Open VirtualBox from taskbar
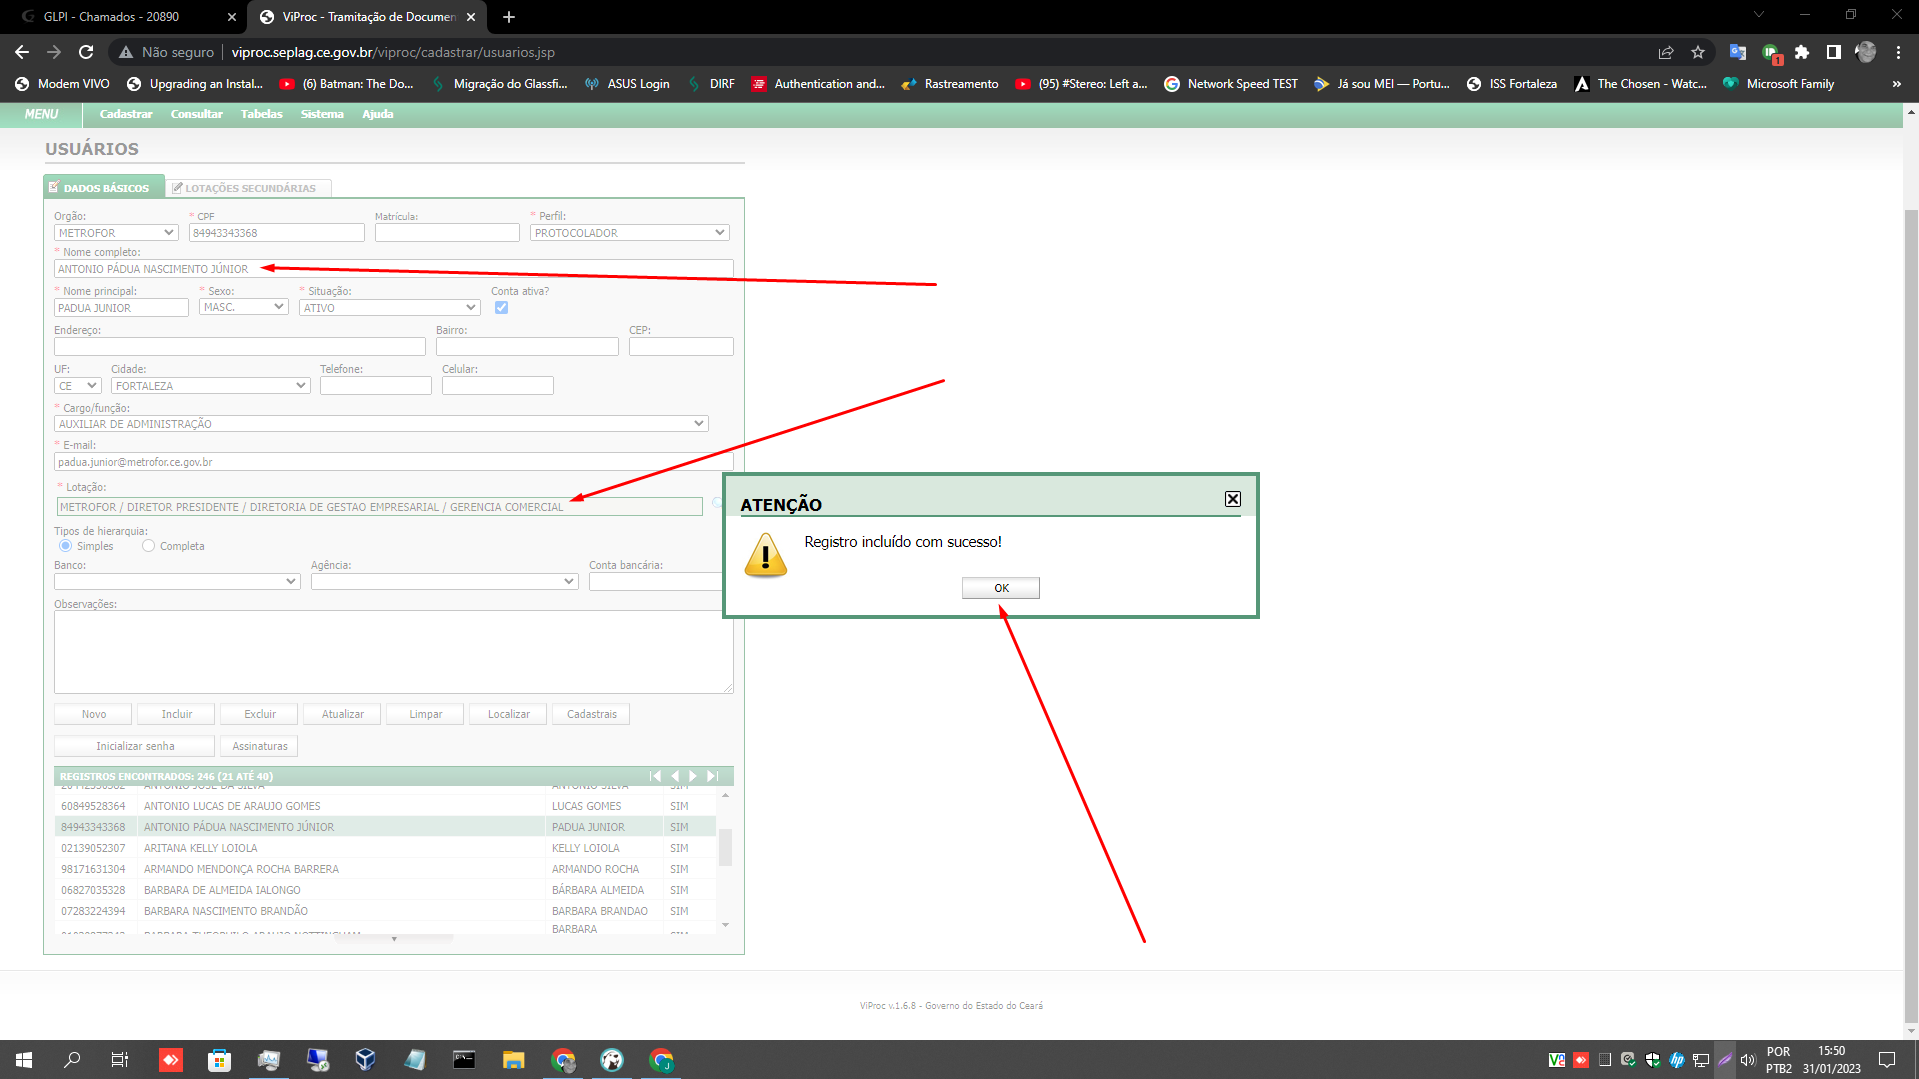 [x=365, y=1060]
